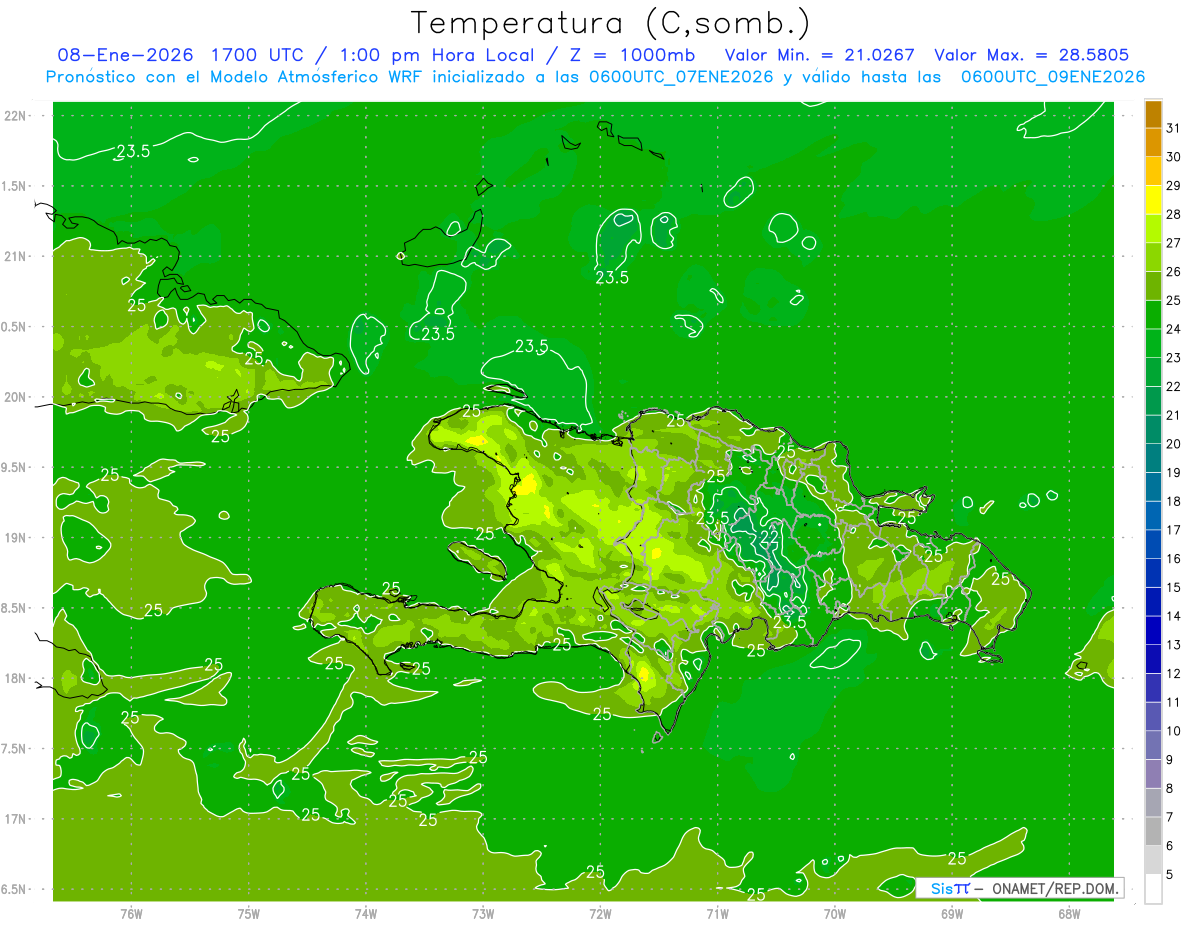Click the "22N" latitude axis label

coord(17,115)
